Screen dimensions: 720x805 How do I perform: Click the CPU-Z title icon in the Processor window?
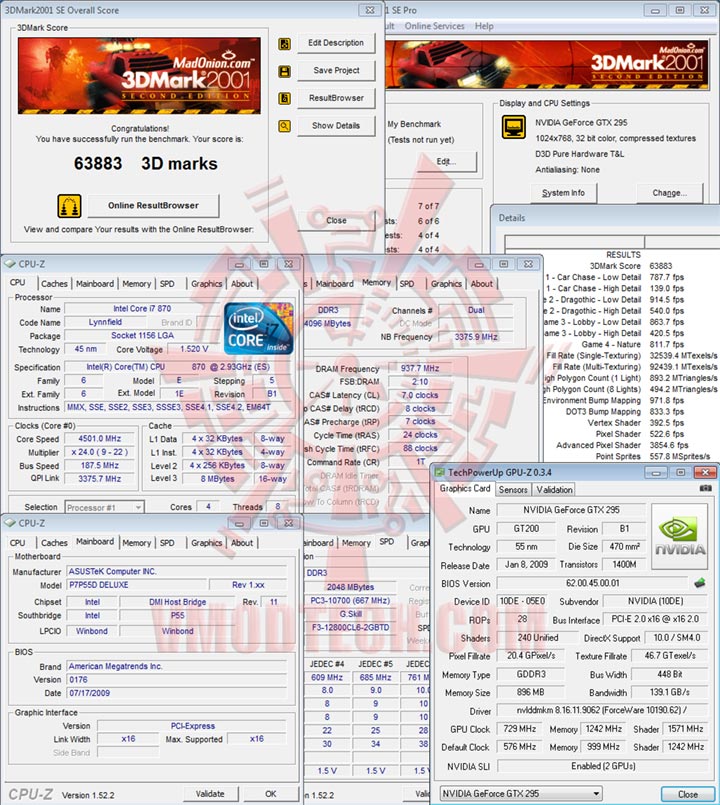[x=10, y=264]
